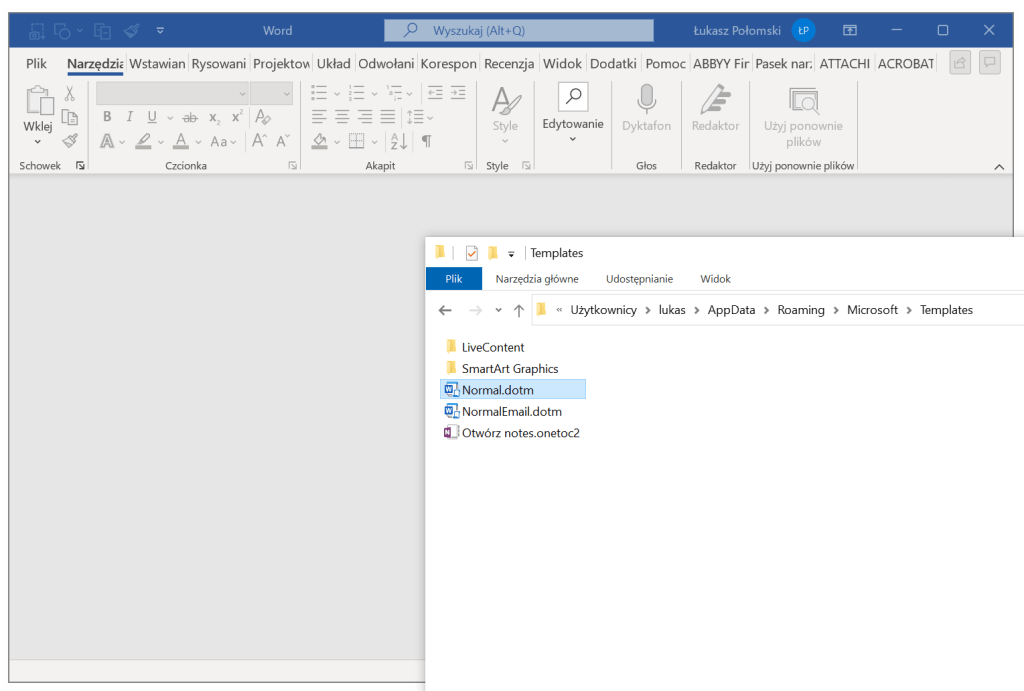Screen dimensions: 1024x691
Task: Select the Normal.dotm template file
Action: pos(497,390)
